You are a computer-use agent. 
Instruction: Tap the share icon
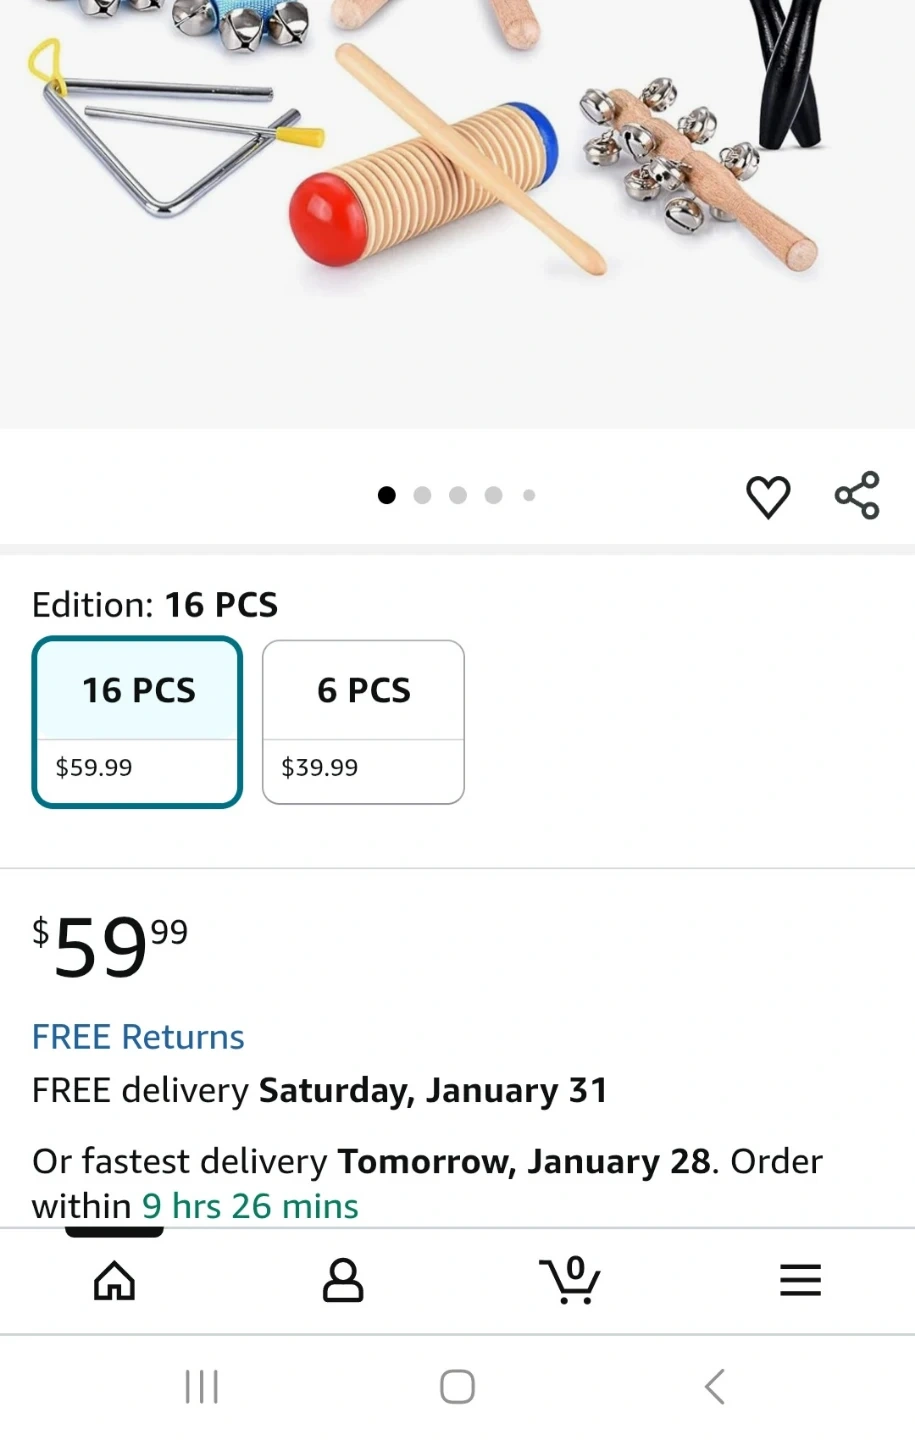tap(857, 495)
